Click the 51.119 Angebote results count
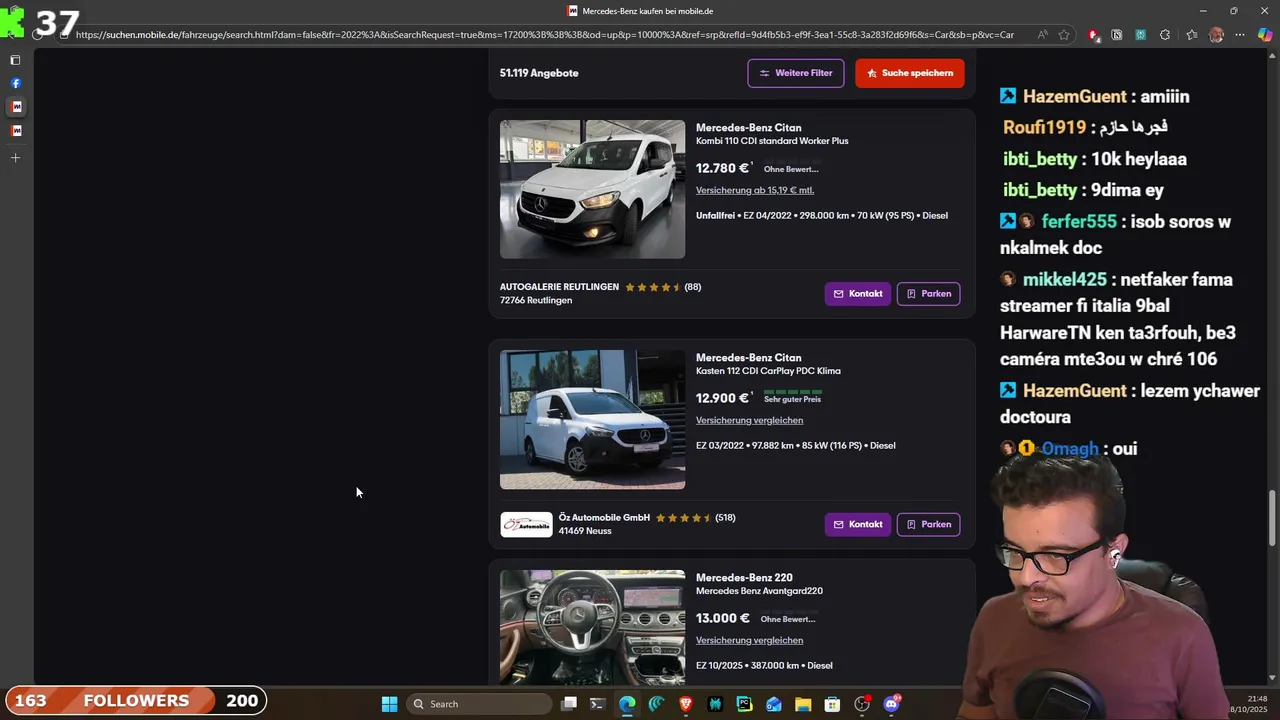 point(539,73)
